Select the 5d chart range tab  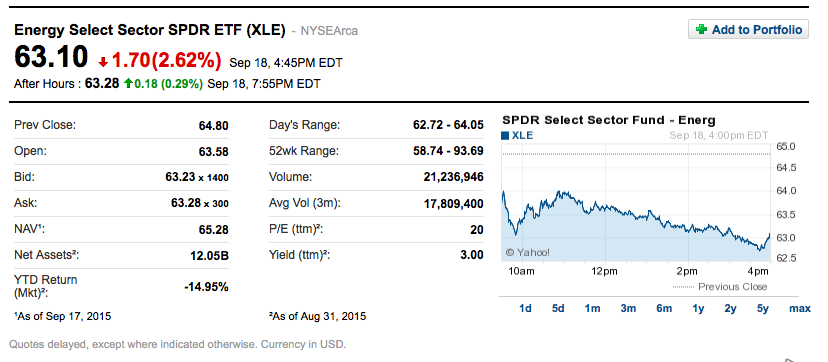[558, 309]
